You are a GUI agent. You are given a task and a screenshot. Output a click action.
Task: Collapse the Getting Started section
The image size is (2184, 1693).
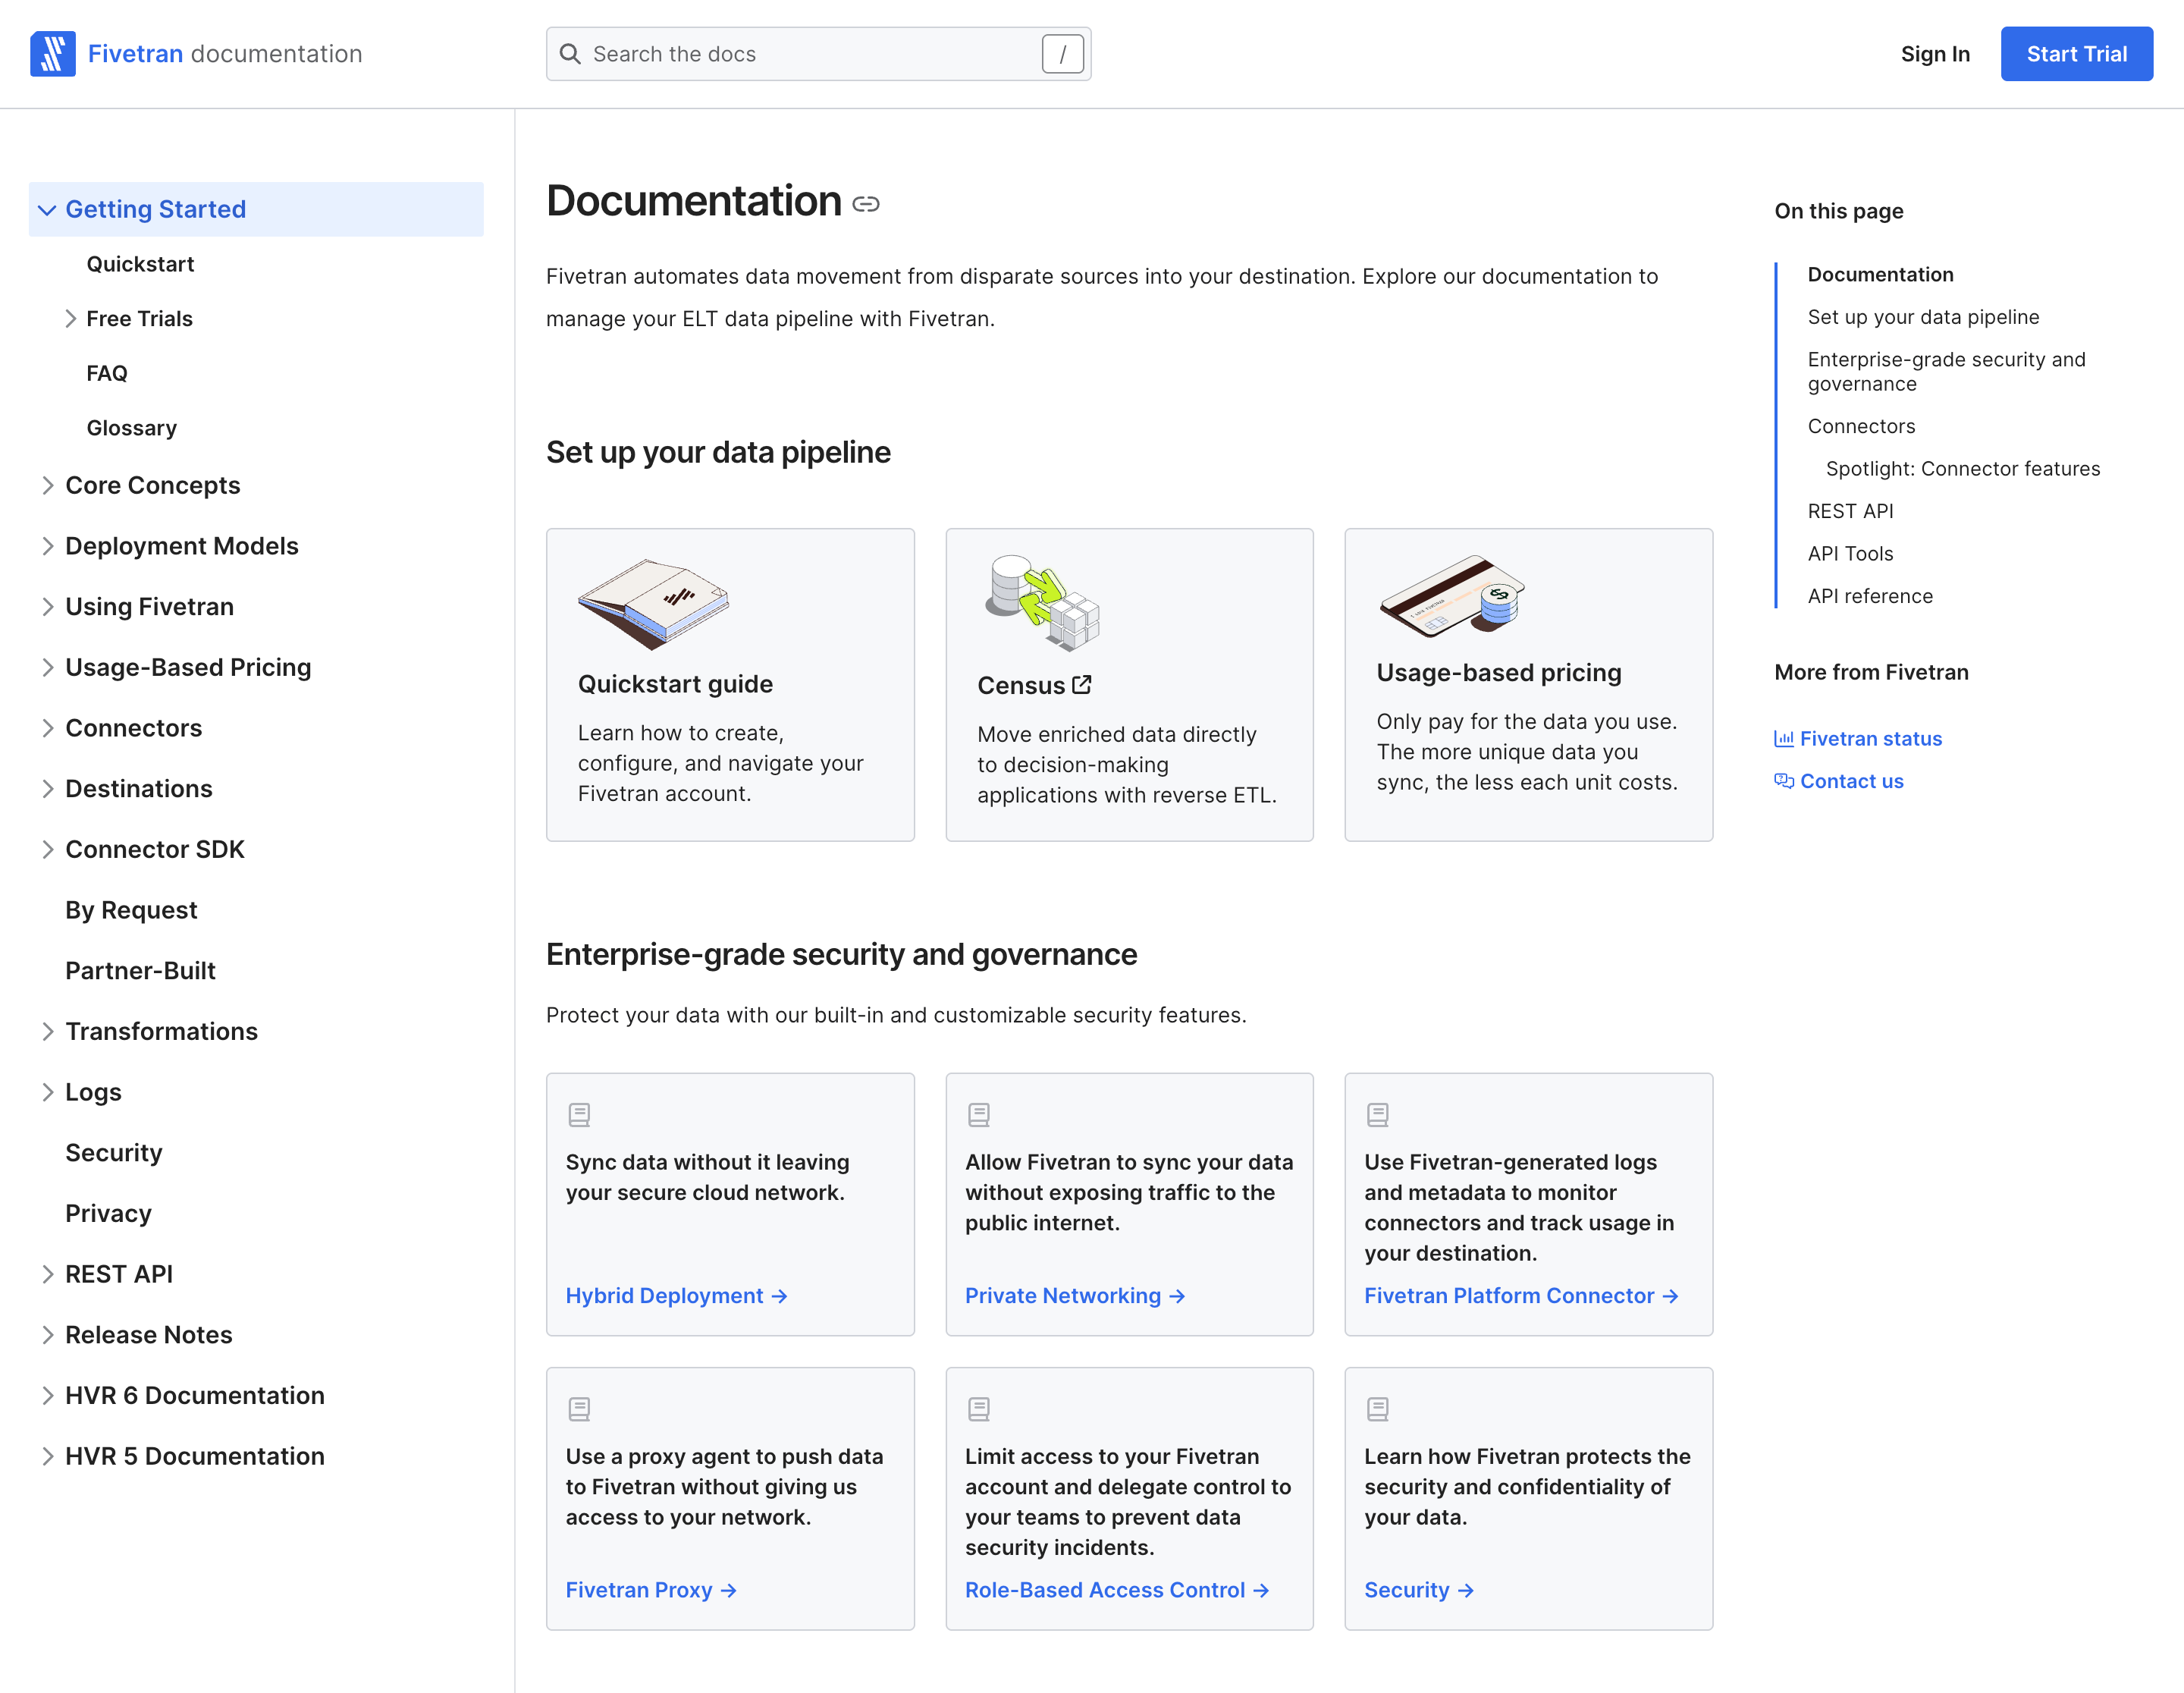pos(47,210)
